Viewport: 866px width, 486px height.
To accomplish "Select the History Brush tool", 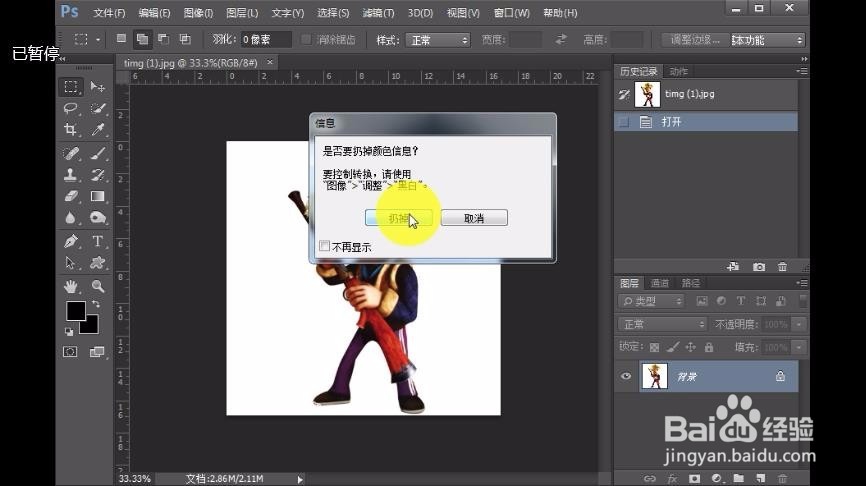I will tap(98, 175).
